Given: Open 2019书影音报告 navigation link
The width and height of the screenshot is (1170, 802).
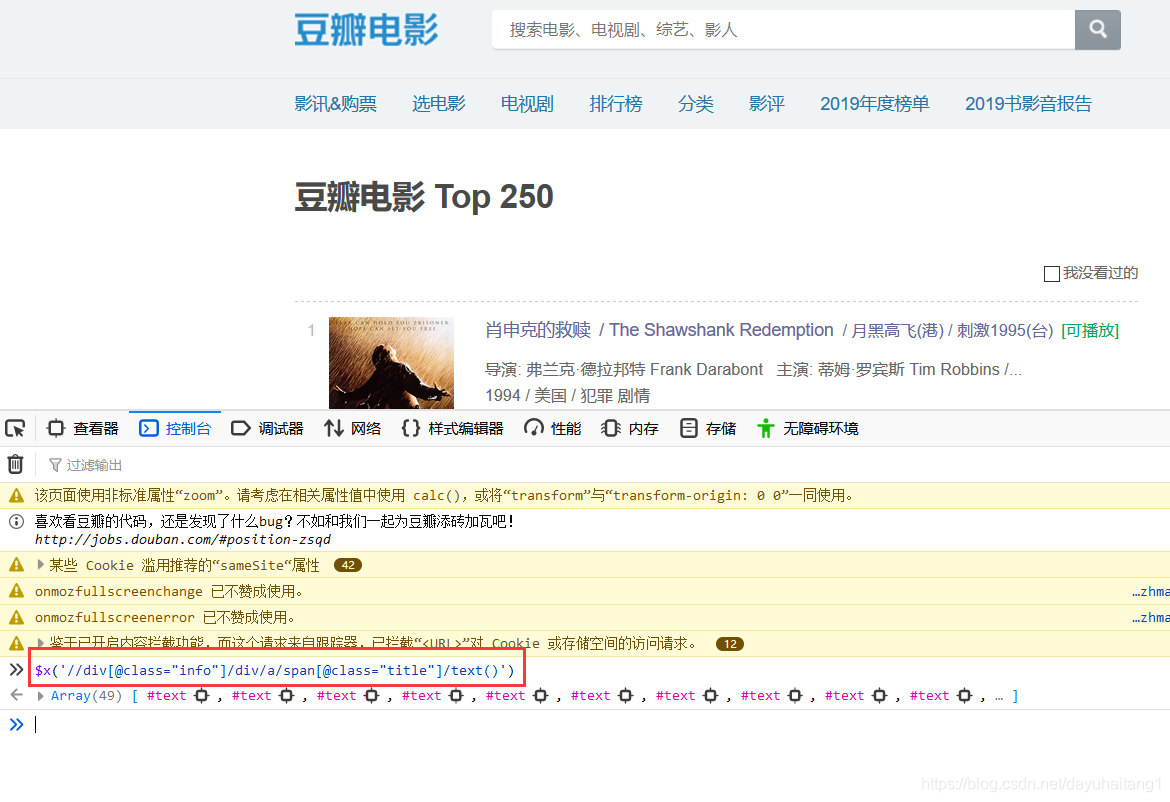Looking at the screenshot, I should click(x=1028, y=104).
